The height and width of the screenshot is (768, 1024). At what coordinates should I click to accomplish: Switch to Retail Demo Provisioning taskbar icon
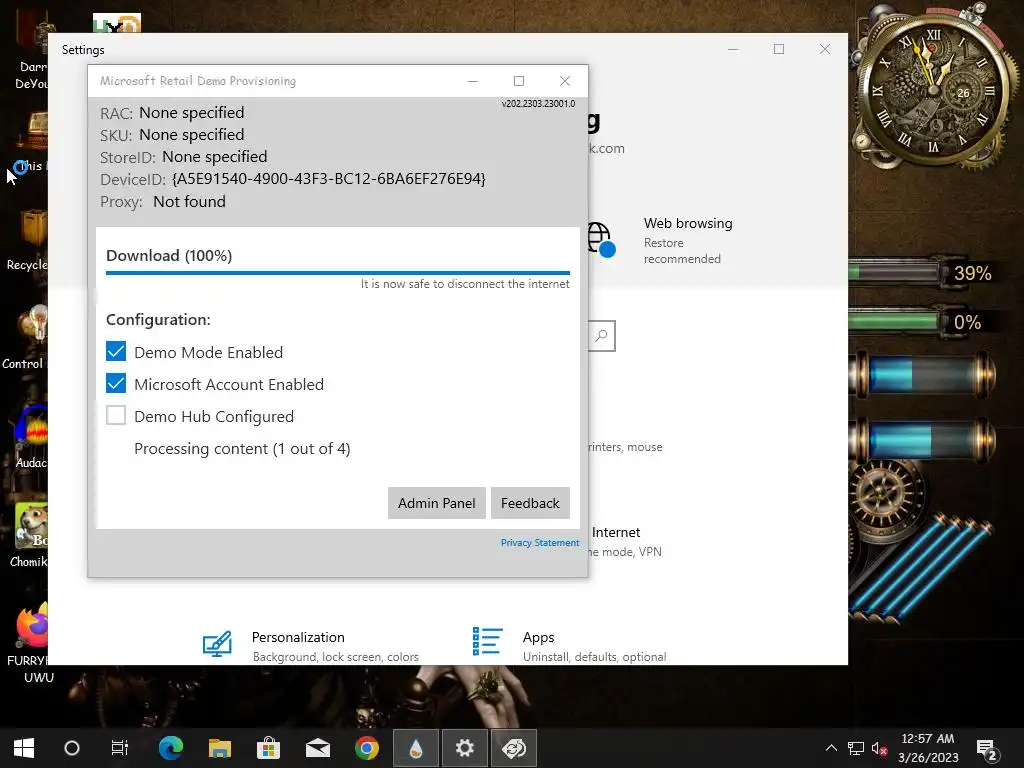pyautogui.click(x=514, y=748)
